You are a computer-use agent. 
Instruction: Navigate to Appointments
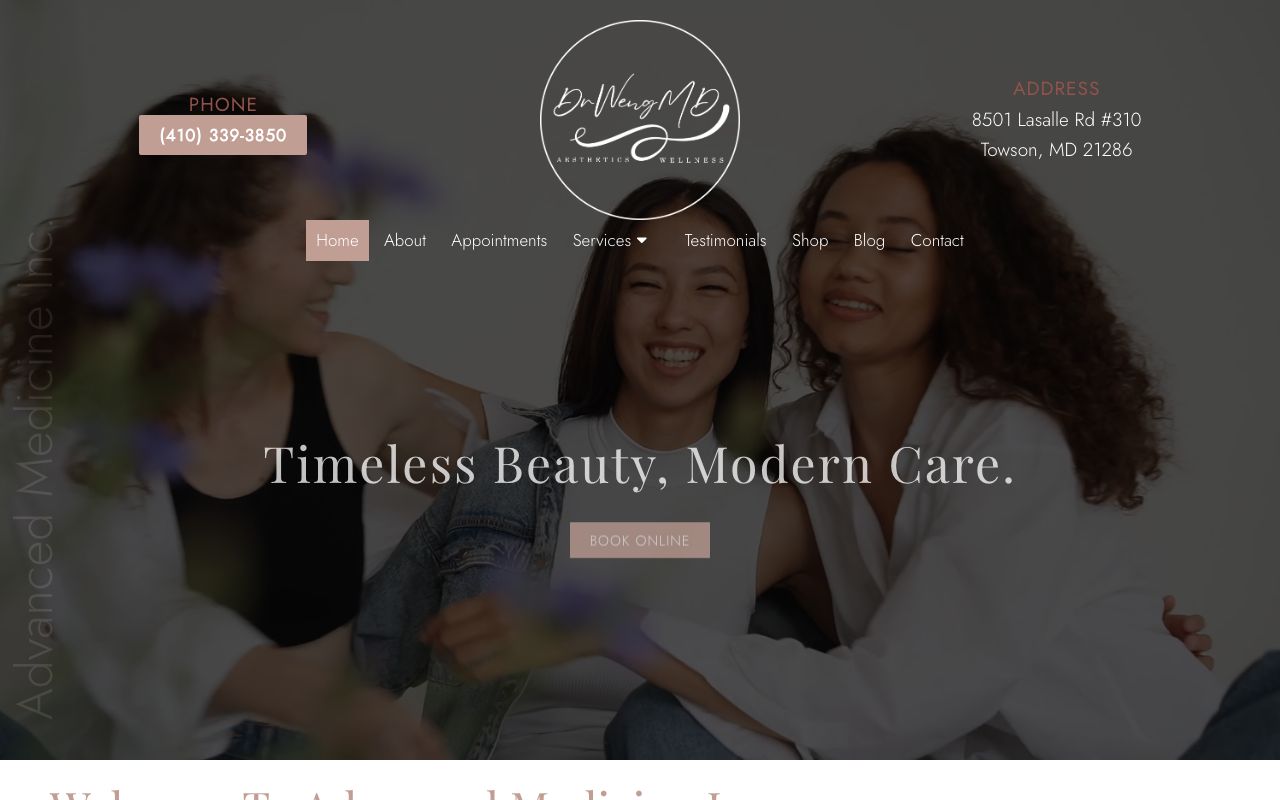499,240
